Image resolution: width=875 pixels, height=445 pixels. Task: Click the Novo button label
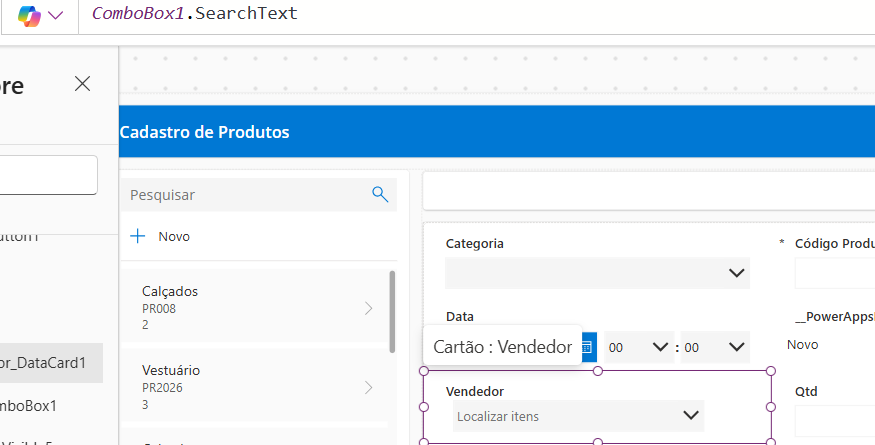(174, 236)
